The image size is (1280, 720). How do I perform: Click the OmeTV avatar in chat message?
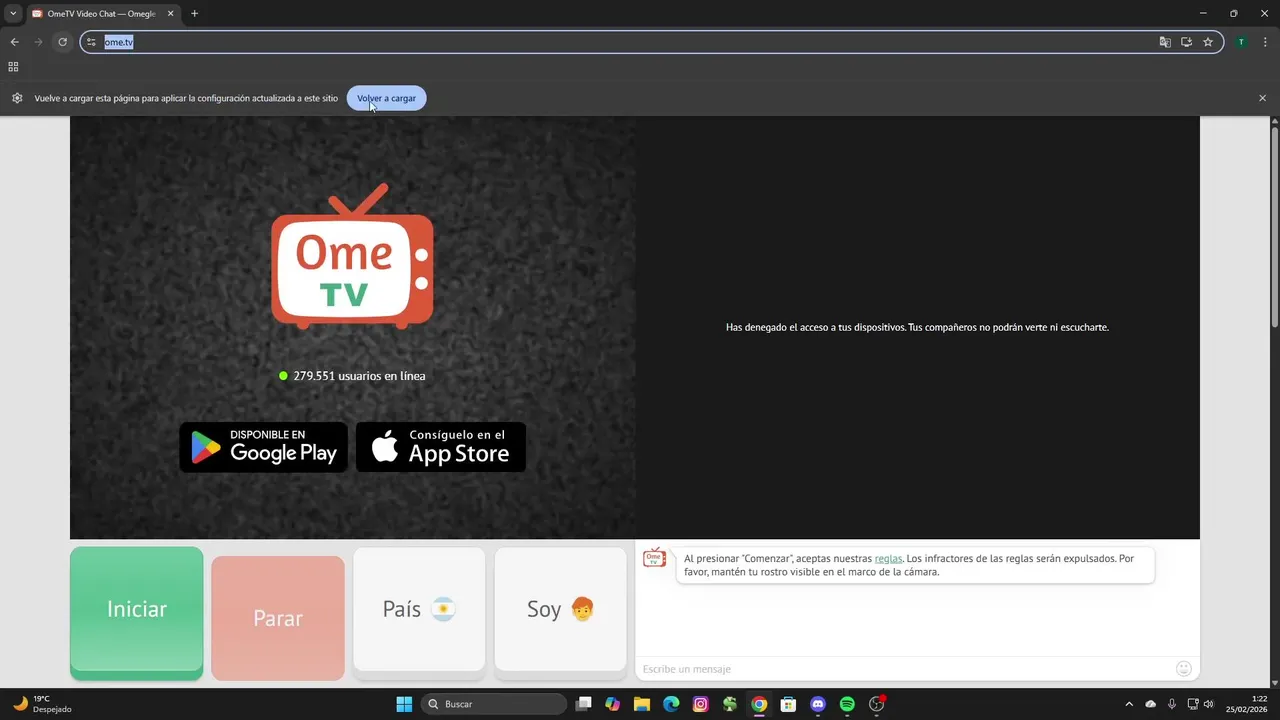coord(654,557)
